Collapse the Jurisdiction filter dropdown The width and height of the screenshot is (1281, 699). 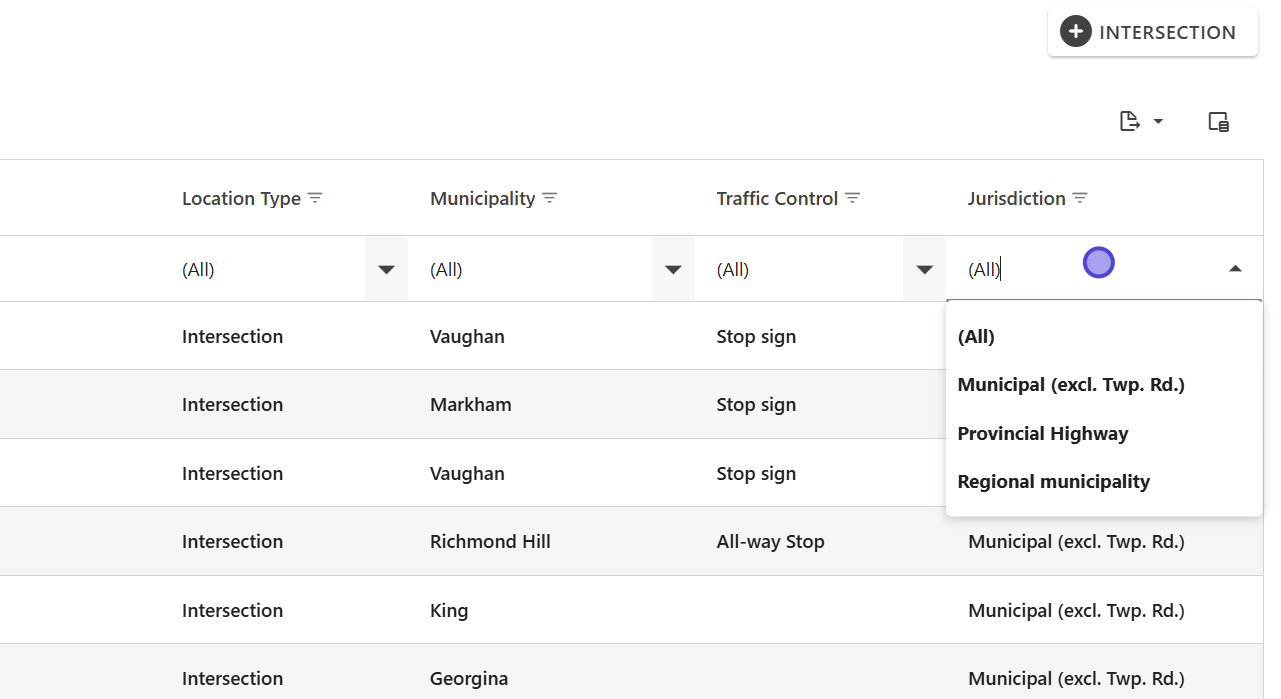point(1235,269)
